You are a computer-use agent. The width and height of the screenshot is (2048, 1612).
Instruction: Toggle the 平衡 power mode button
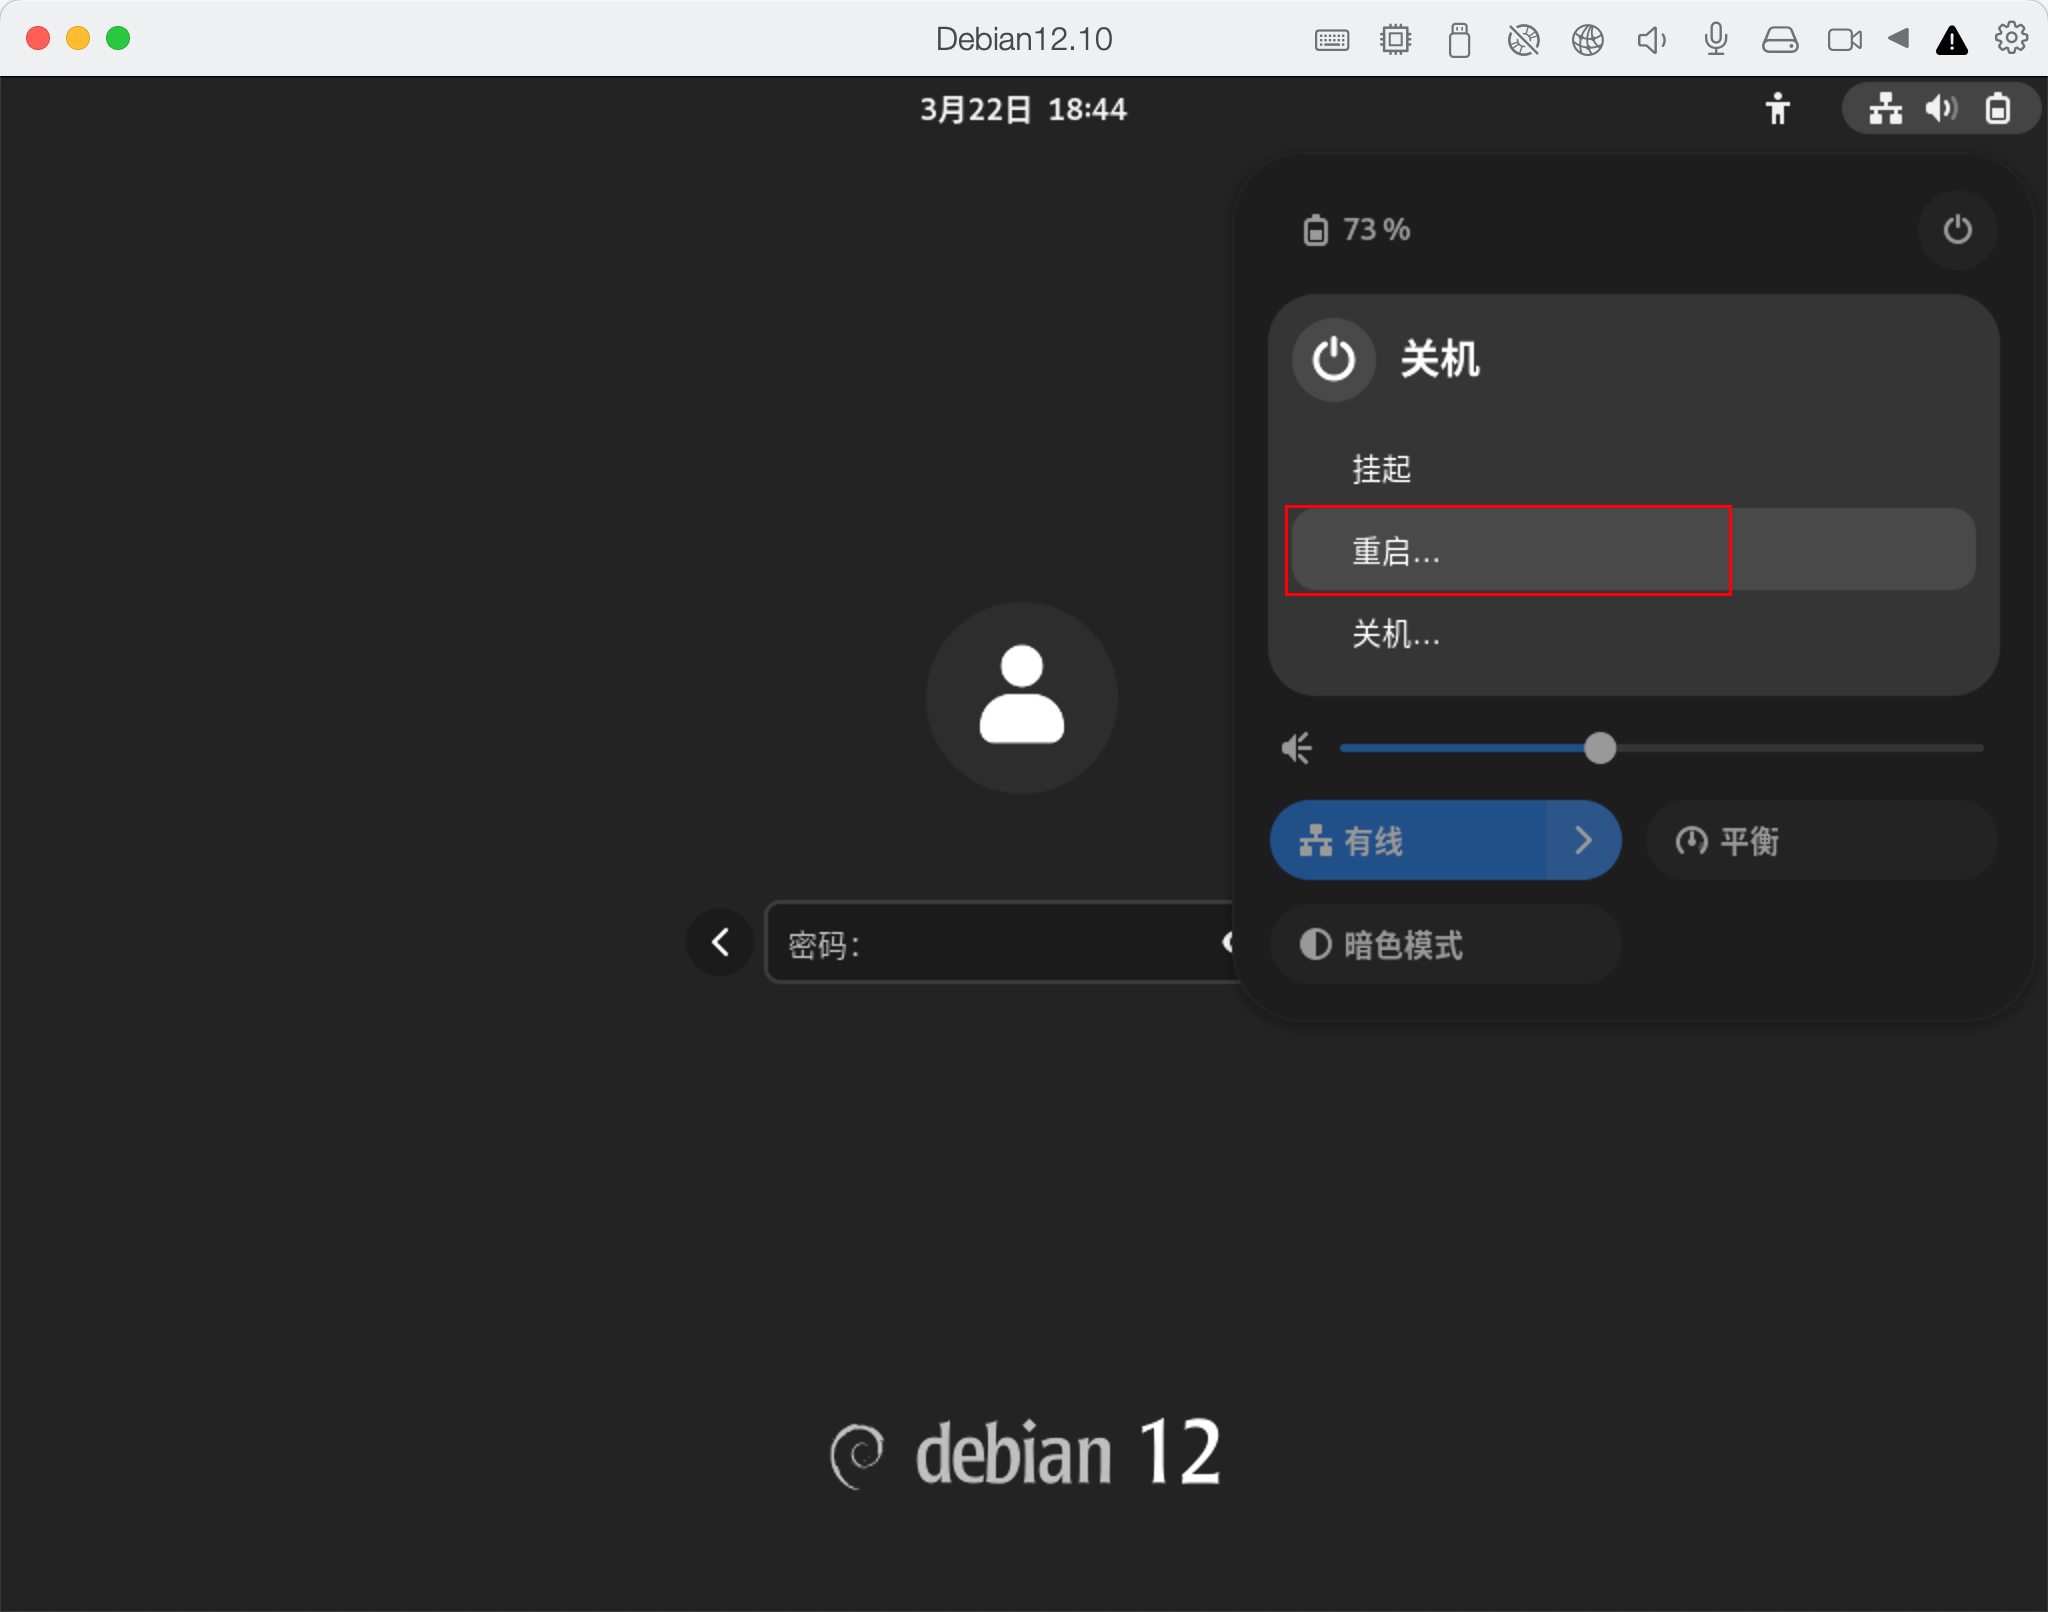pyautogui.click(x=1820, y=840)
